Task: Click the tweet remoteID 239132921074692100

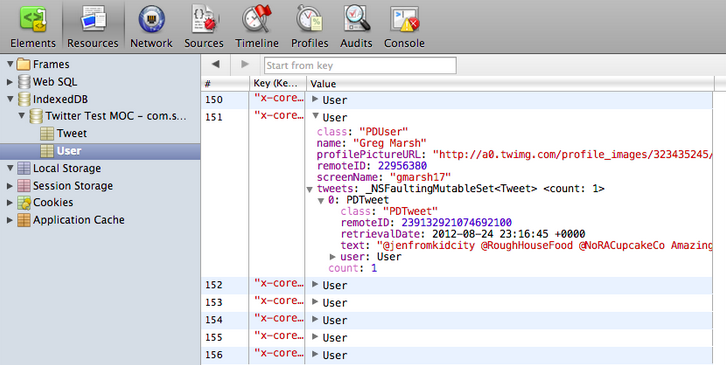Action: [457, 223]
